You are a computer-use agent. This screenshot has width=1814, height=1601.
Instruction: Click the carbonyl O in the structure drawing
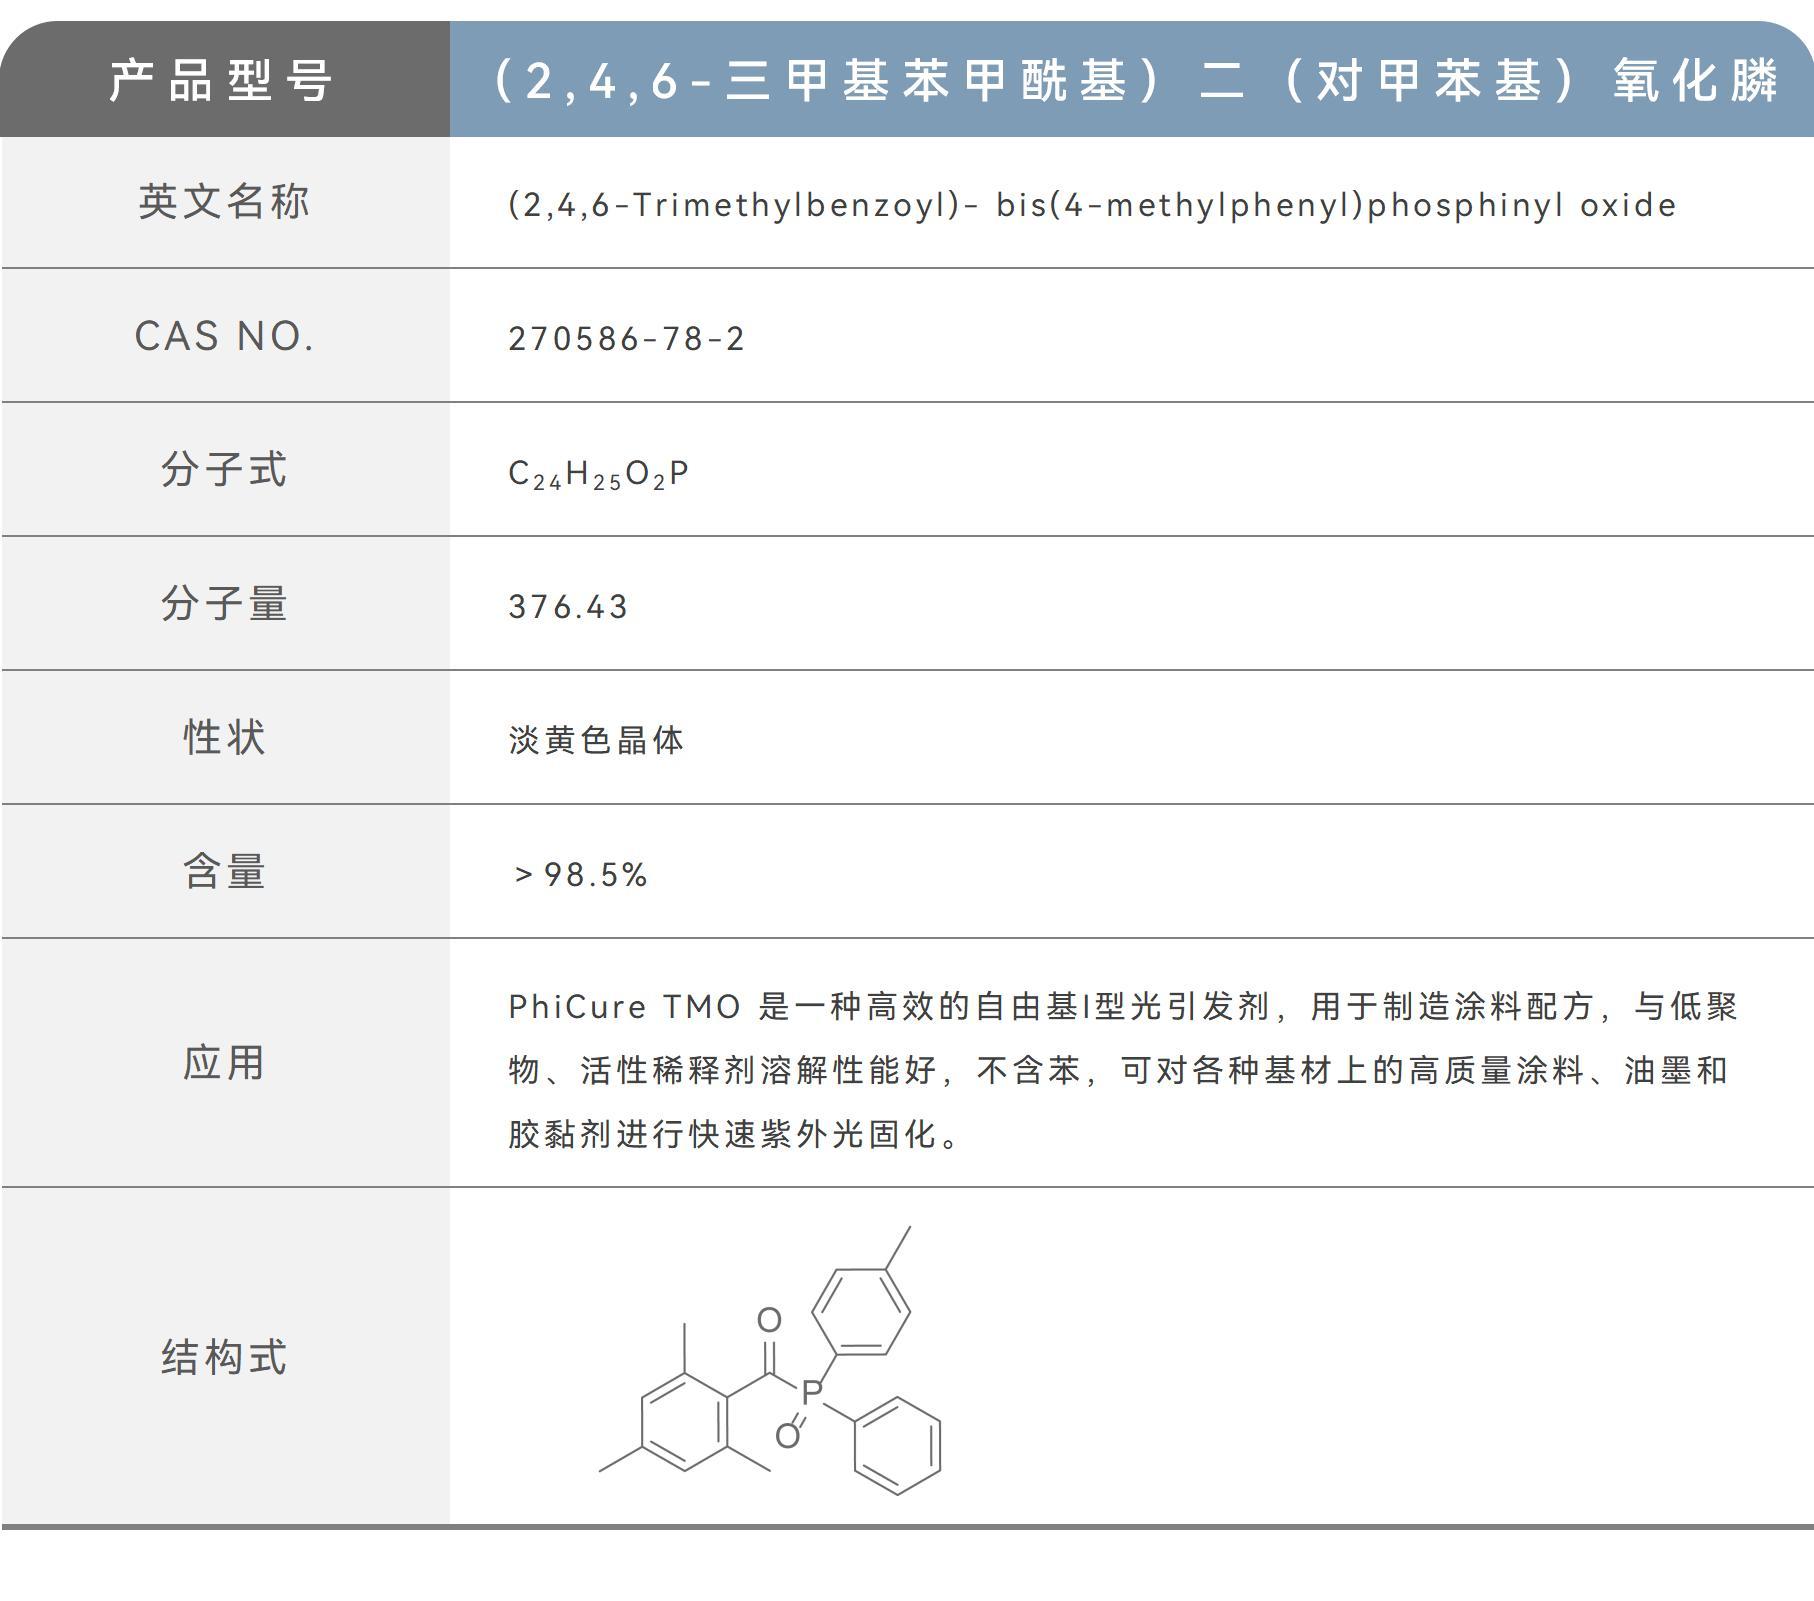[769, 1320]
